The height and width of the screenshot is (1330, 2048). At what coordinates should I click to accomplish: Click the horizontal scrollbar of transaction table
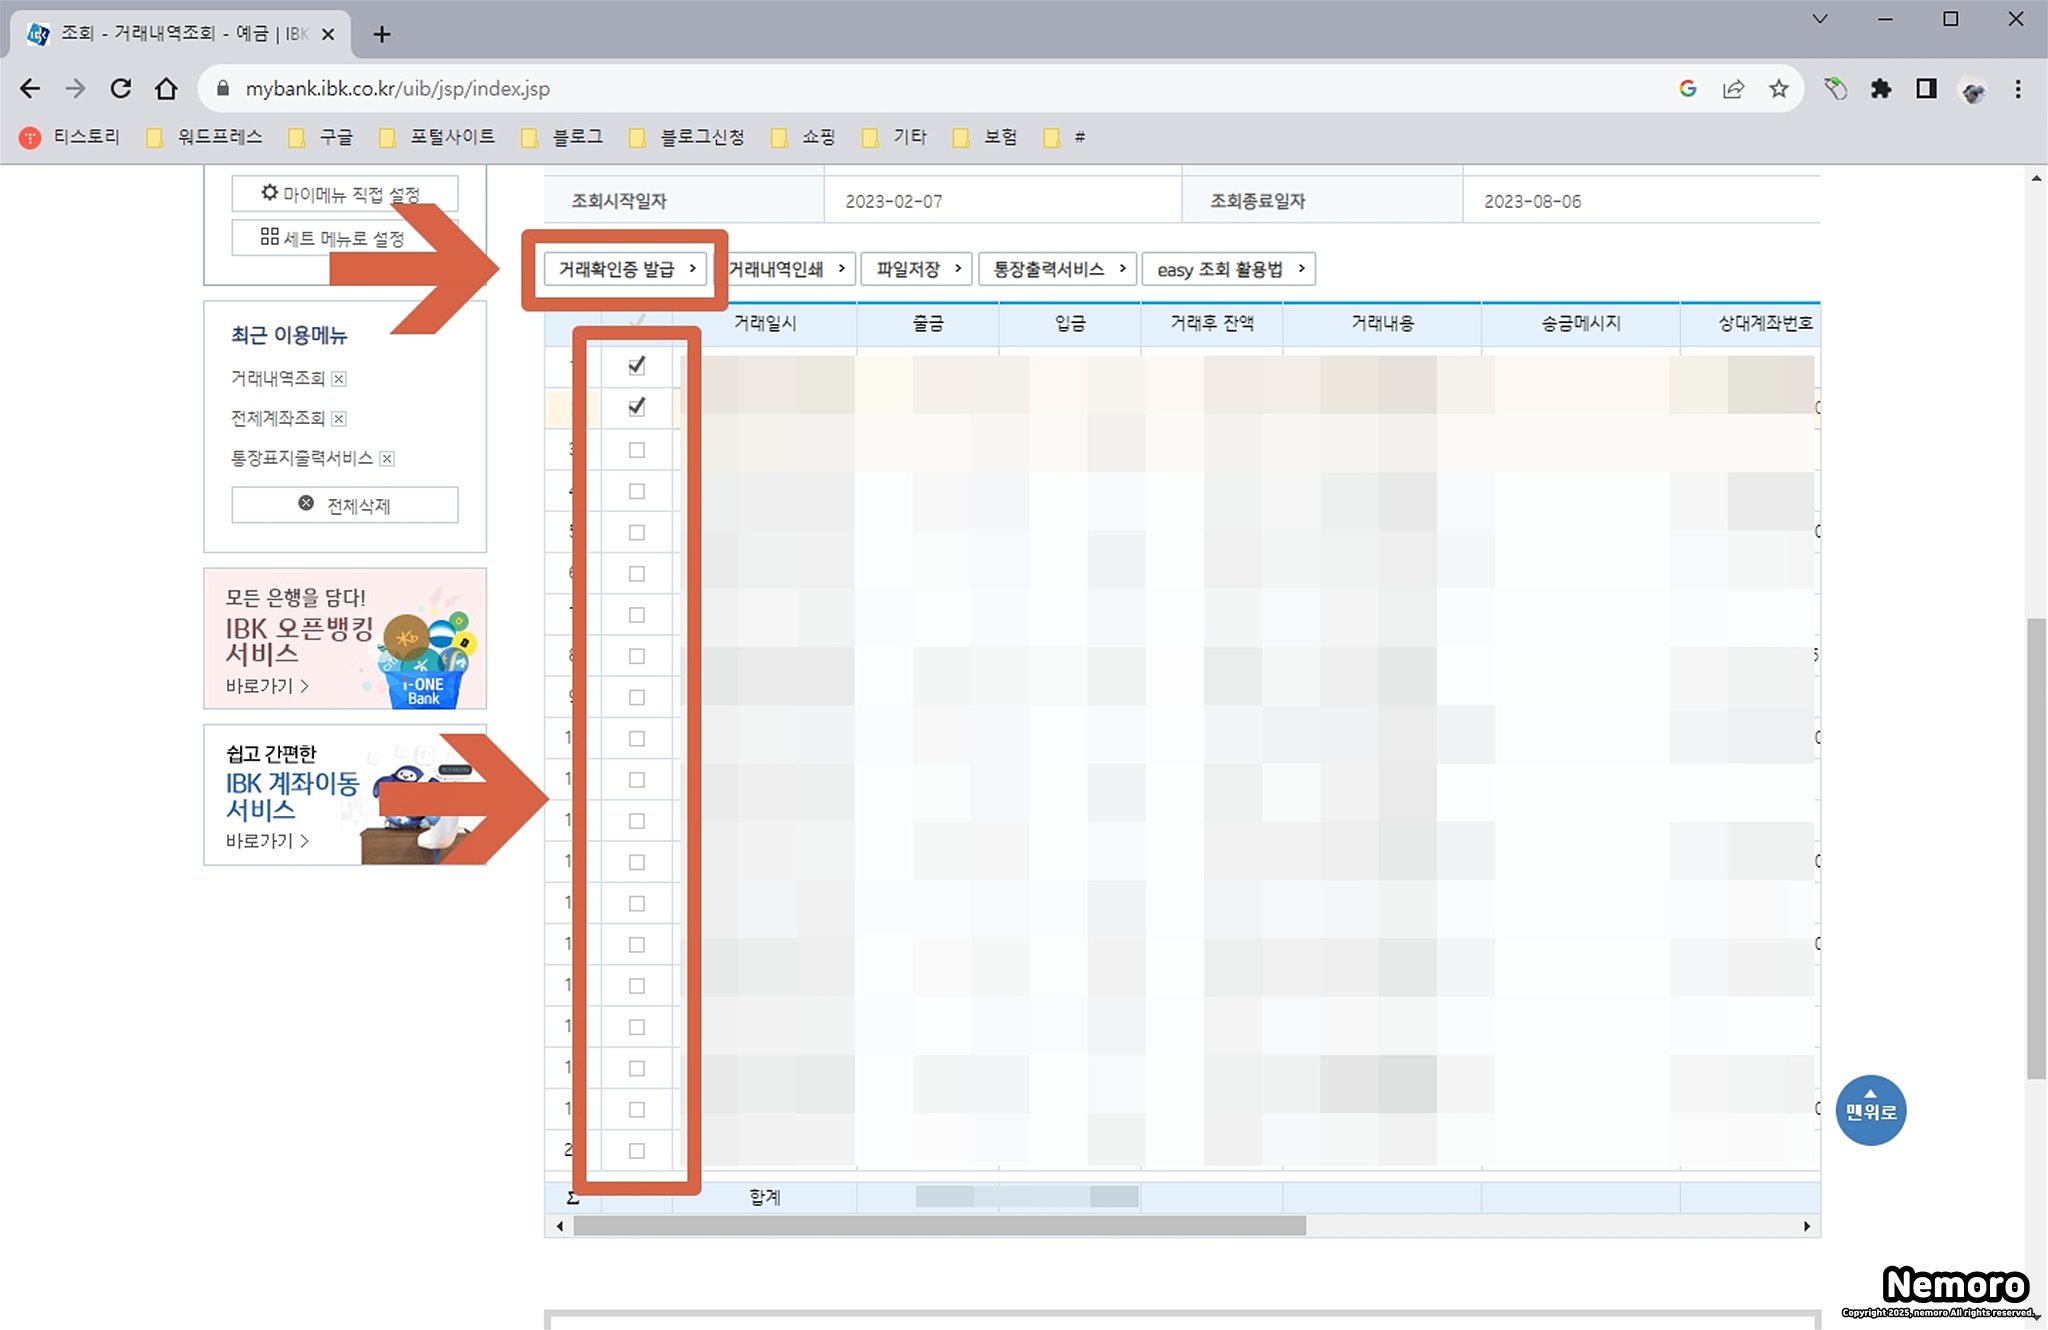(938, 1226)
